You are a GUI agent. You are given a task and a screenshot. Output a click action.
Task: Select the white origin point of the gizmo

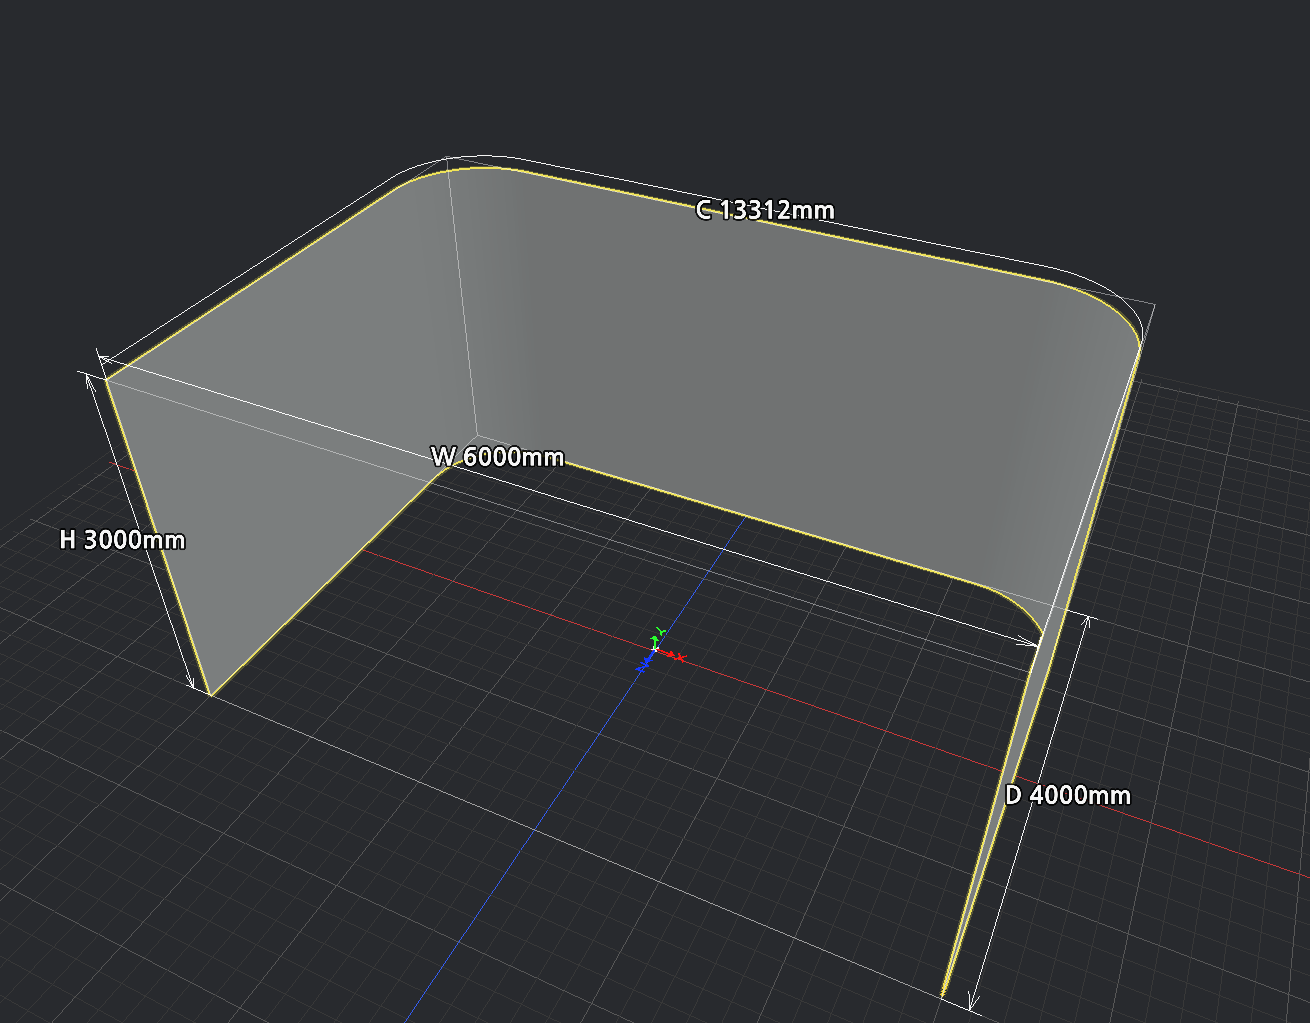655,649
